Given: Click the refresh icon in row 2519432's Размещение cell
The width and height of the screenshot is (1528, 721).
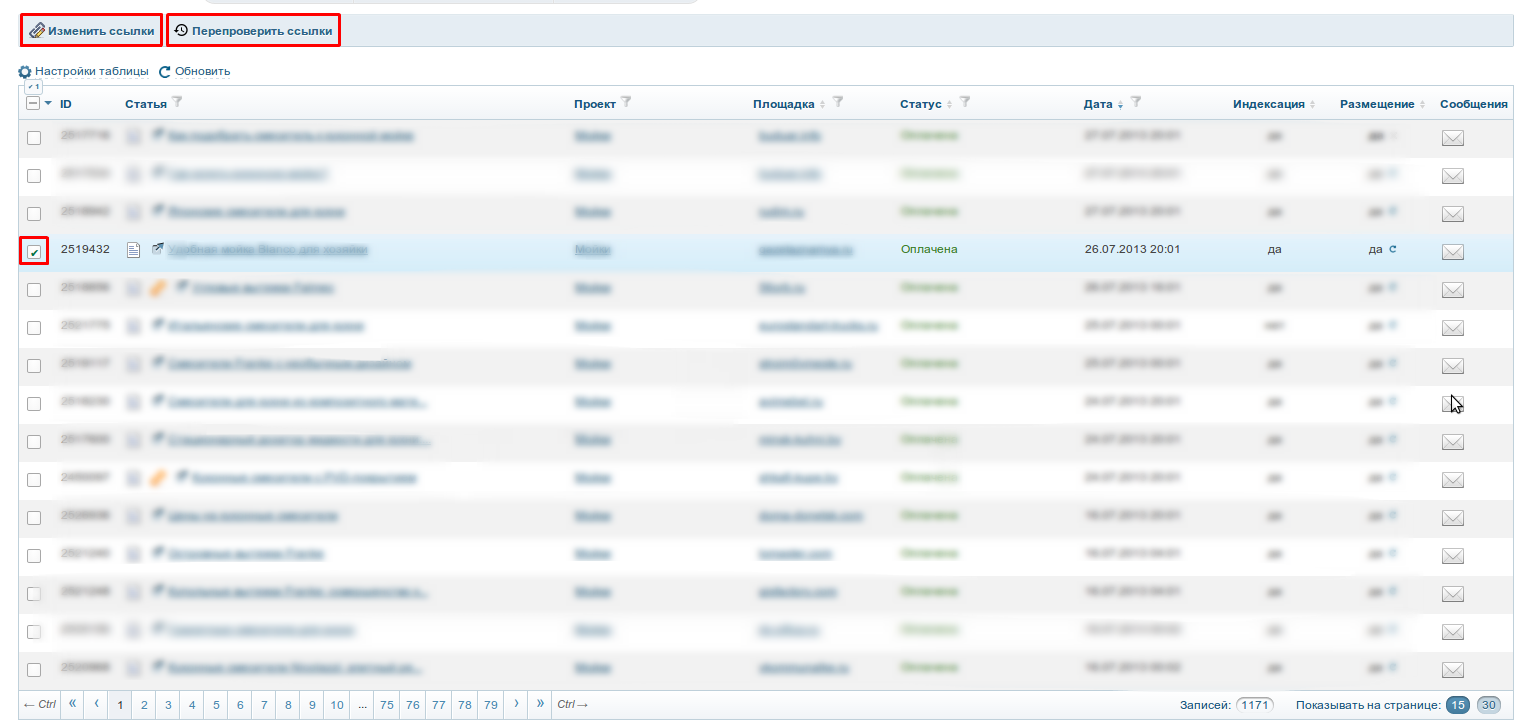Looking at the screenshot, I should click(x=1392, y=249).
